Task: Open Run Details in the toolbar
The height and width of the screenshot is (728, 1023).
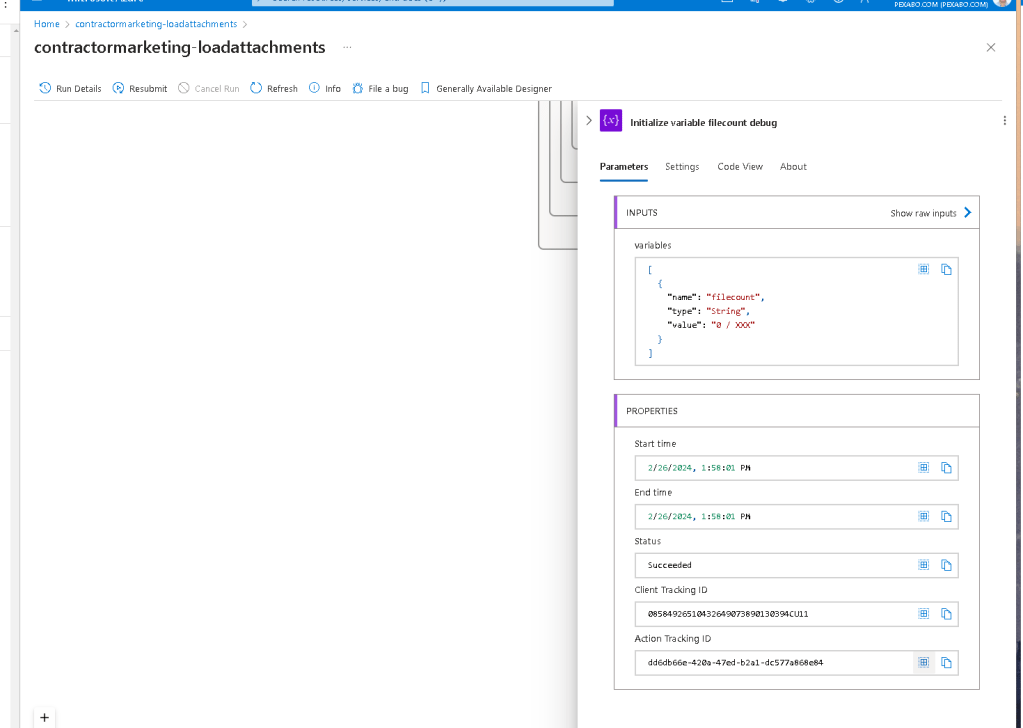Action: click(x=70, y=88)
